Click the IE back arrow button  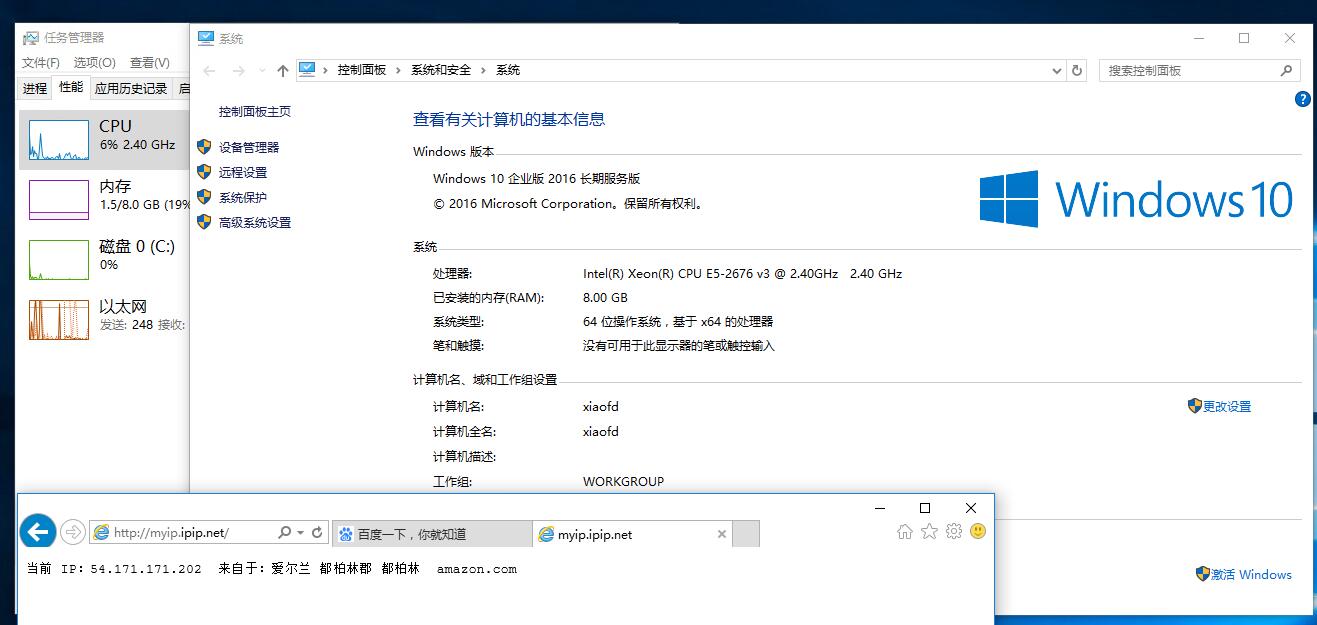(x=38, y=532)
